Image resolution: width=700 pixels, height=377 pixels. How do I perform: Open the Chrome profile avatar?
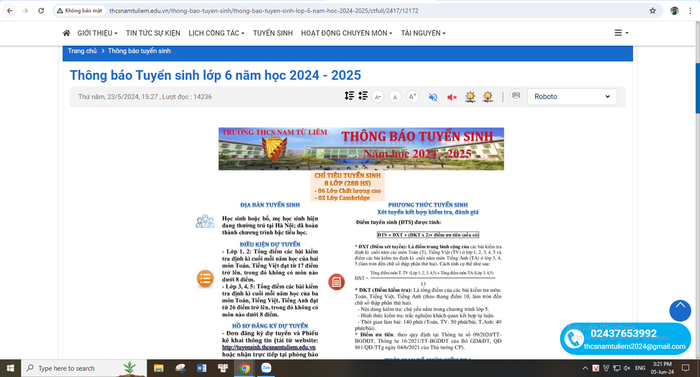[x=674, y=11]
